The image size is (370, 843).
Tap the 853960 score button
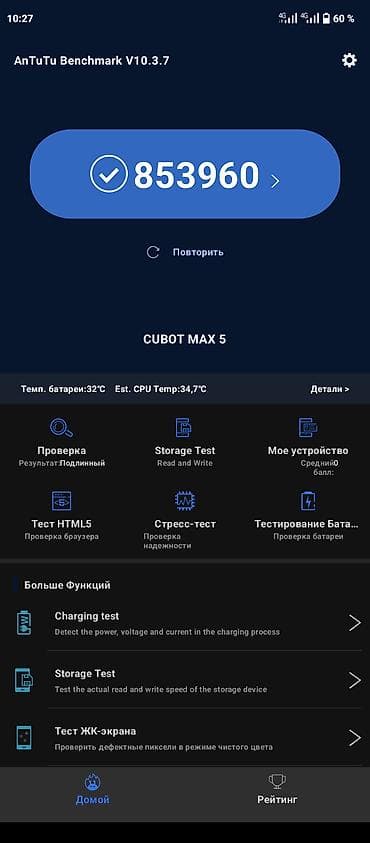tap(185, 174)
